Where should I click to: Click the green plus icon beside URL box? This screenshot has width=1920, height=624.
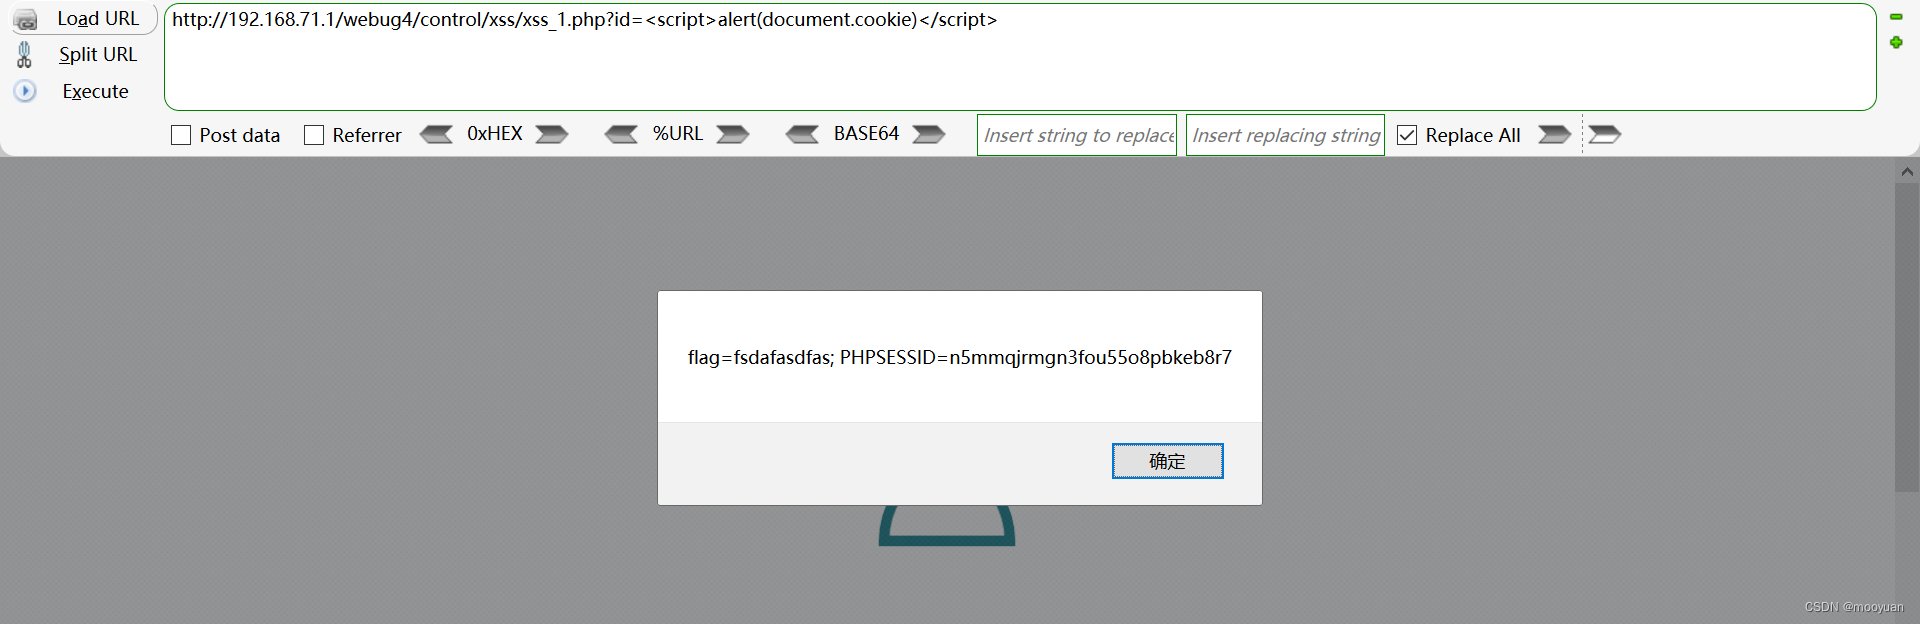point(1896,42)
